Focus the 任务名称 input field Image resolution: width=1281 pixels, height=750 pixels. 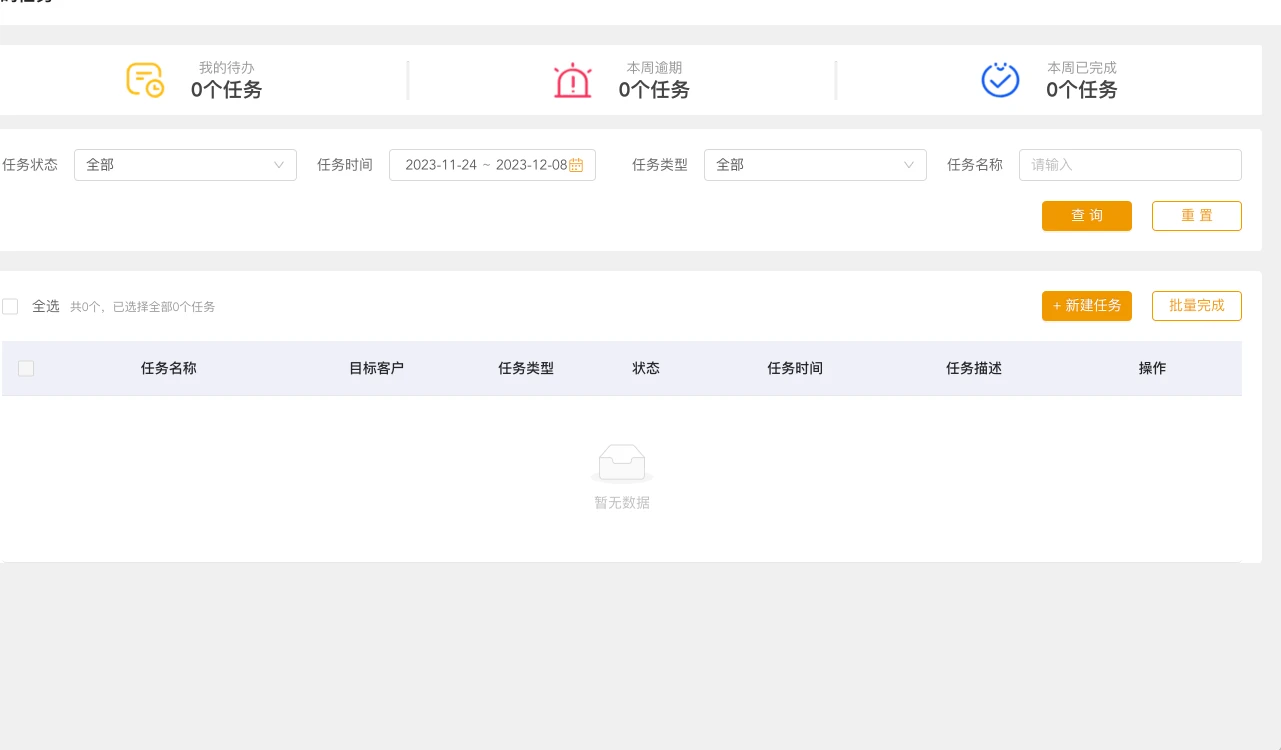pyautogui.click(x=1130, y=165)
